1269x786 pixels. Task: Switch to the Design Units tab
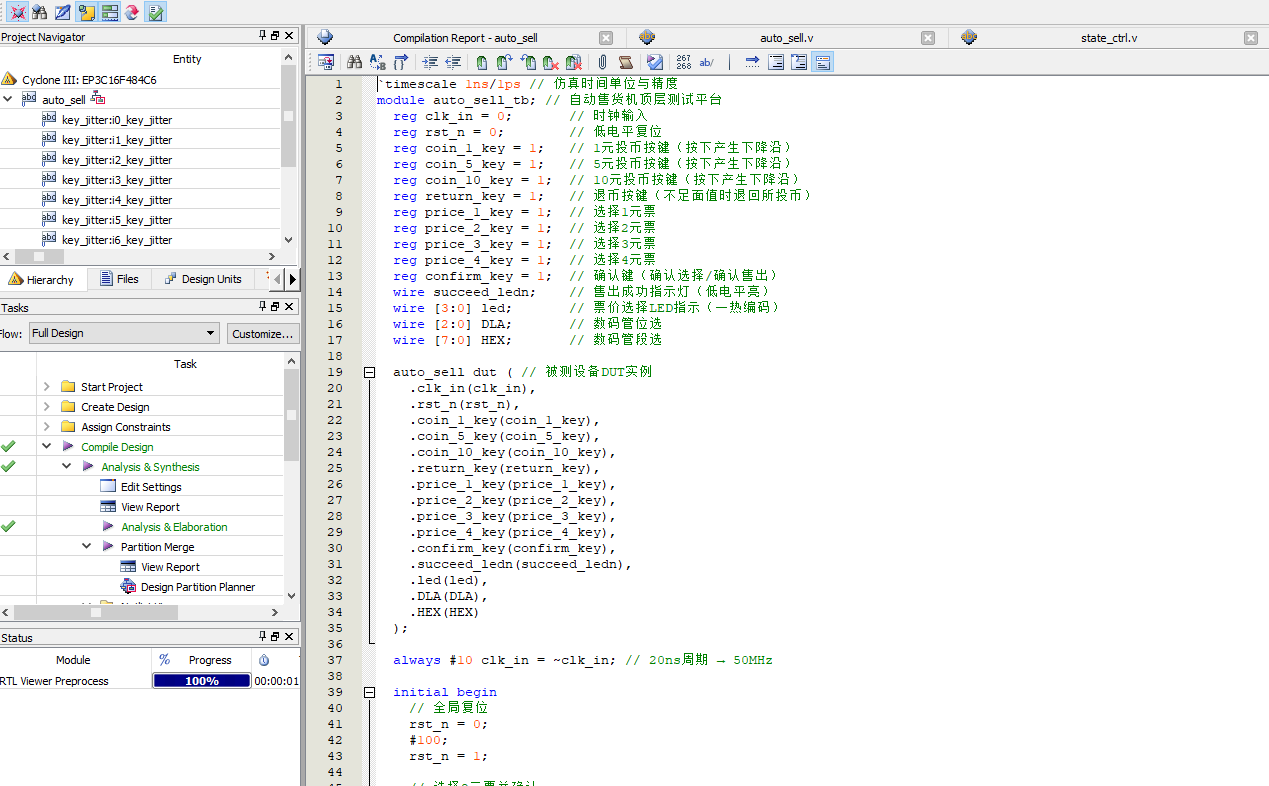(203, 280)
